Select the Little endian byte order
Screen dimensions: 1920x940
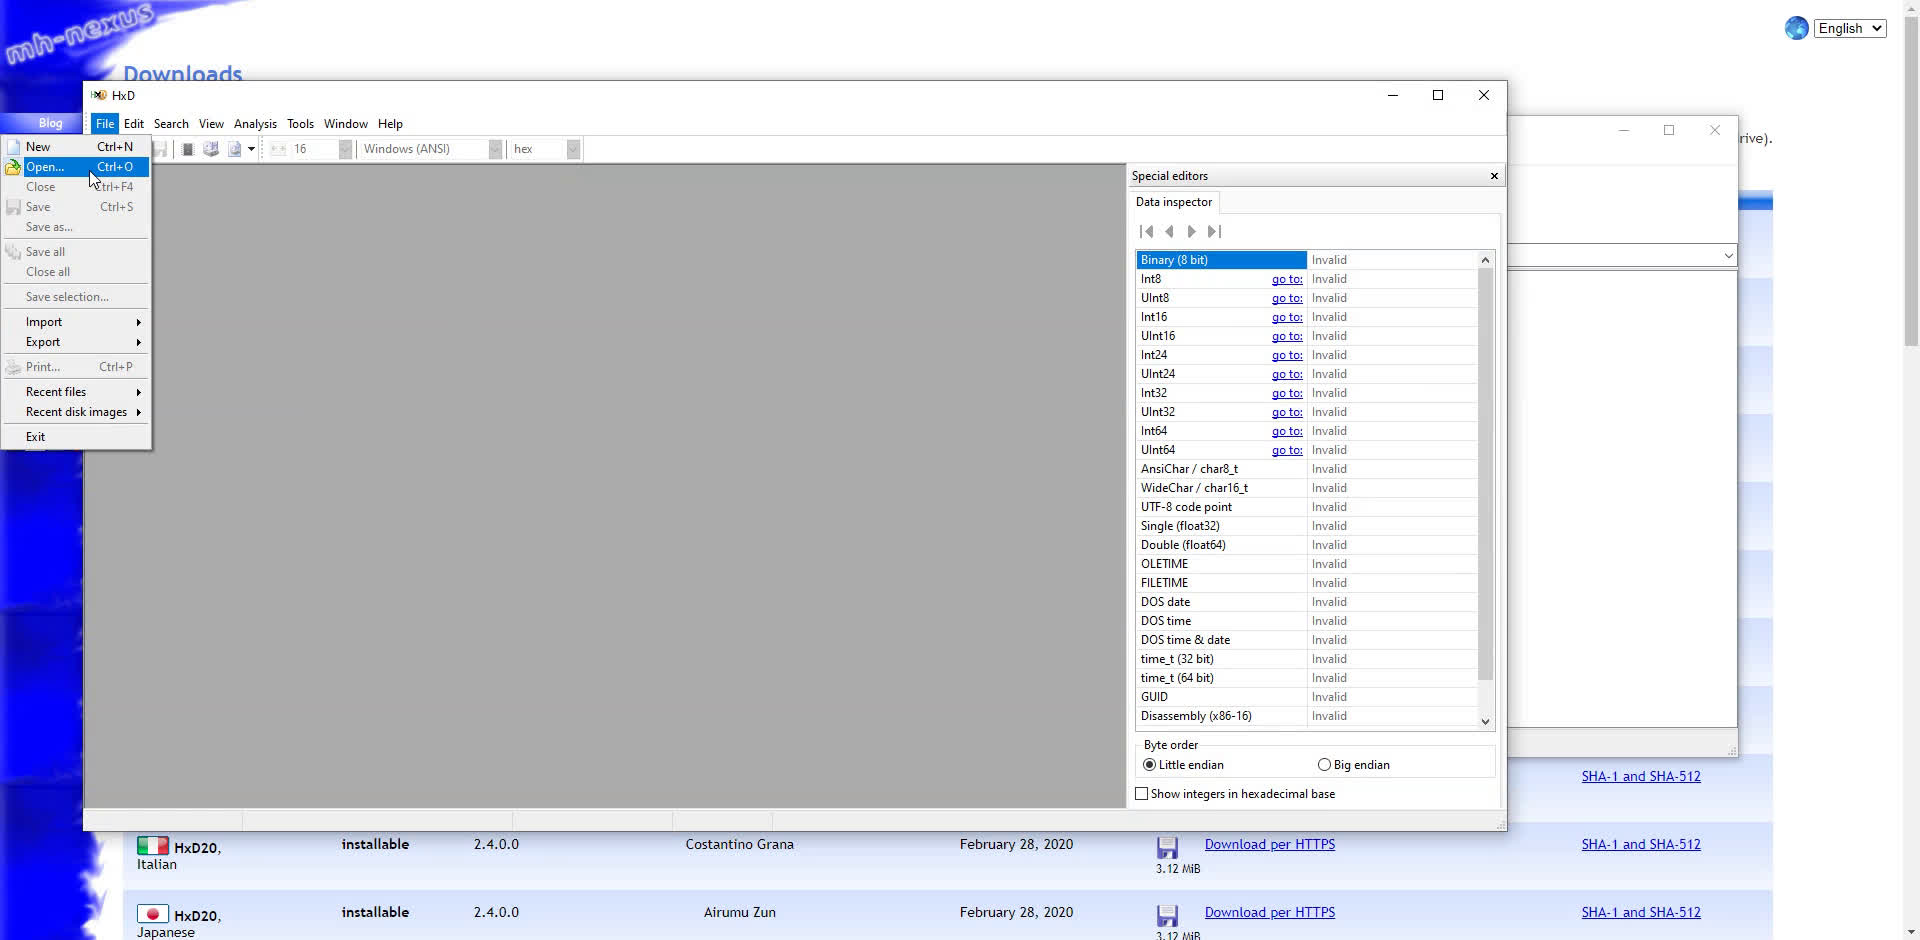pyautogui.click(x=1150, y=765)
